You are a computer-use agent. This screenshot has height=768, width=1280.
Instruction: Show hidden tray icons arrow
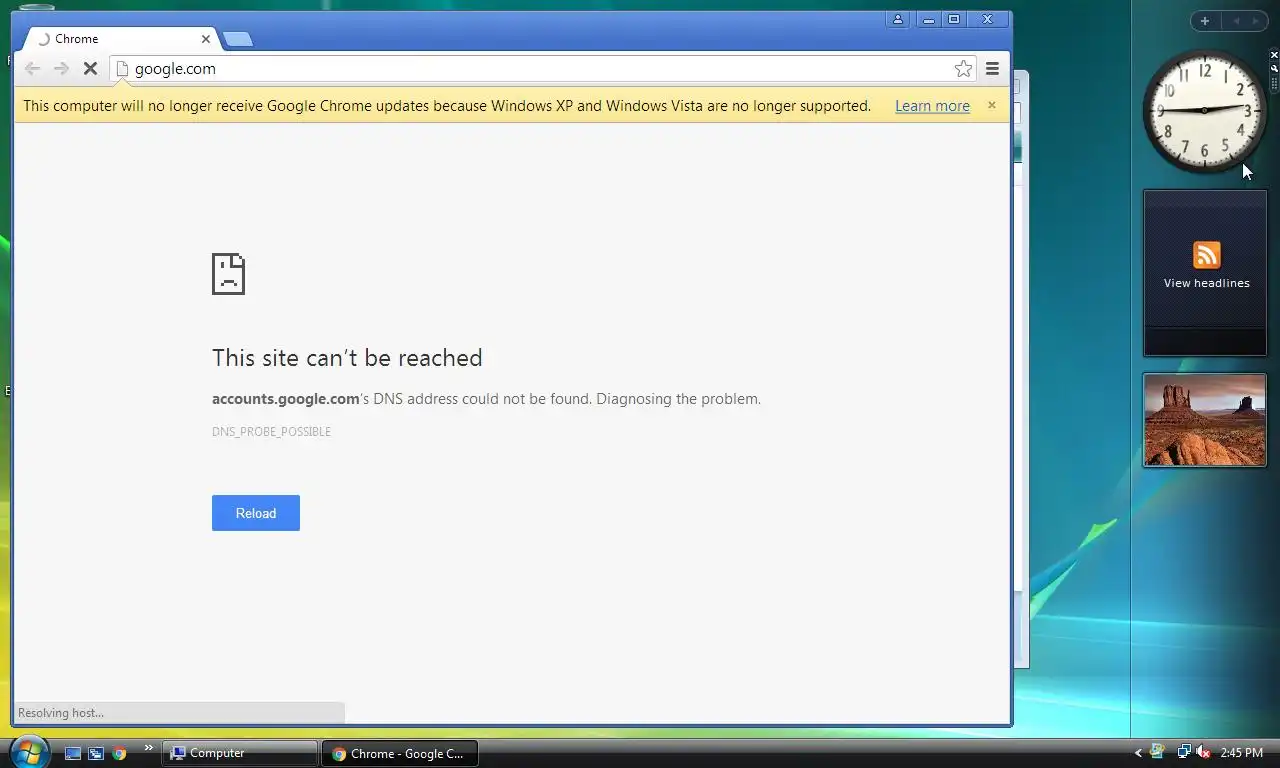pyautogui.click(x=1138, y=753)
